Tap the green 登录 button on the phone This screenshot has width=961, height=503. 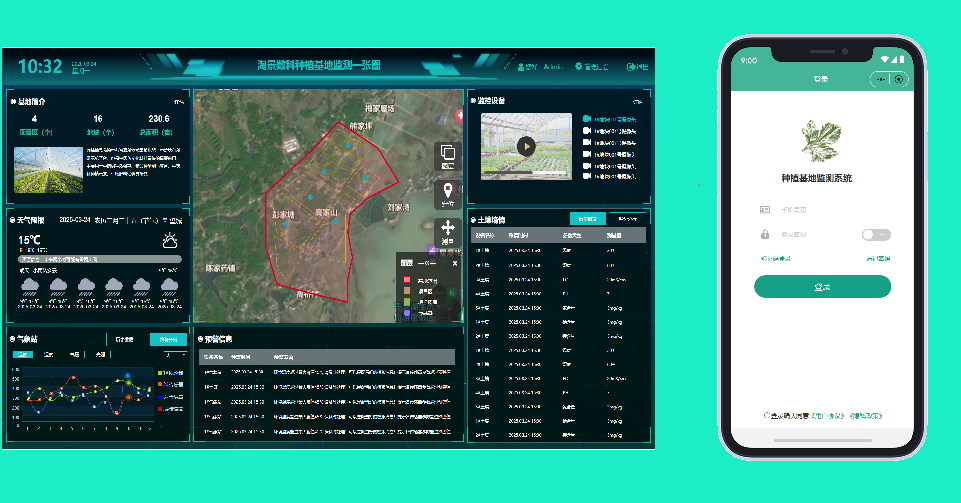click(822, 287)
